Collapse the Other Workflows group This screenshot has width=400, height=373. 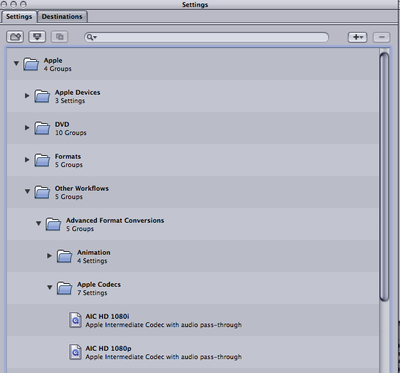click(27, 191)
